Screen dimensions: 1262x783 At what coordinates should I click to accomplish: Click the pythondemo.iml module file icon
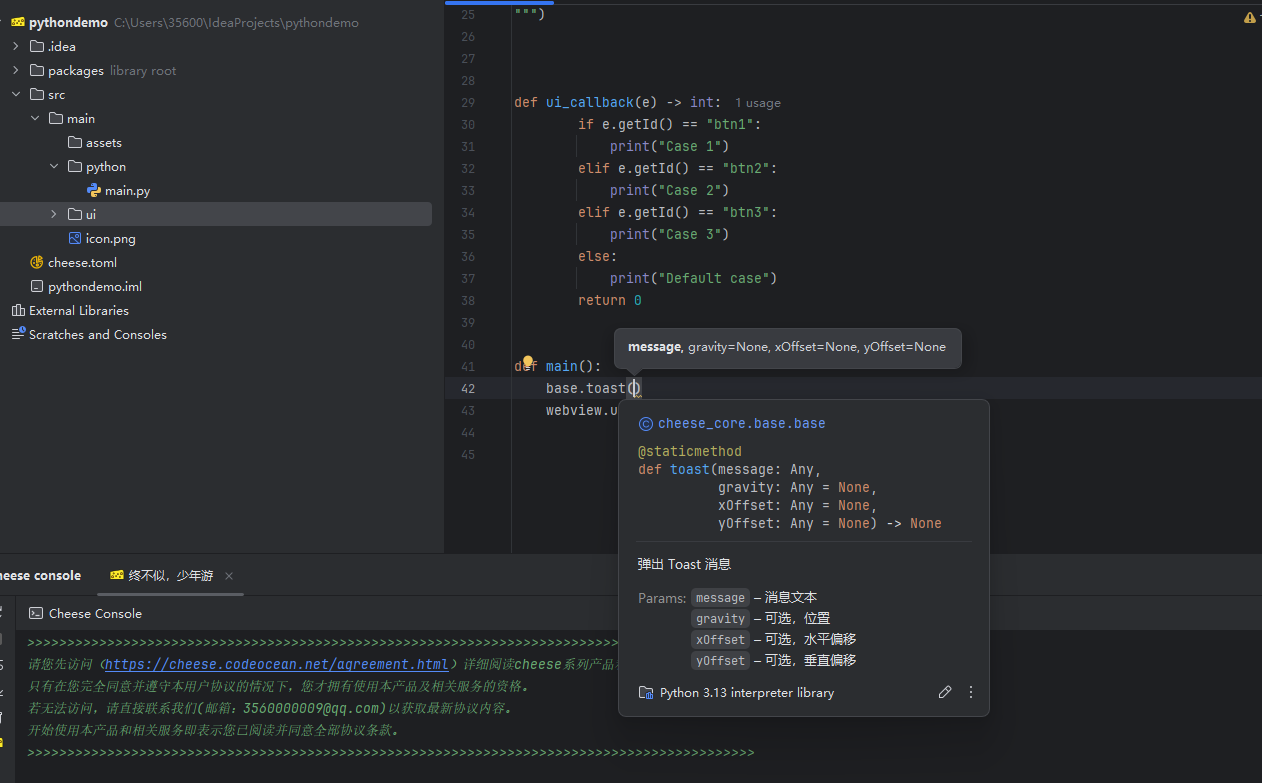tap(37, 286)
